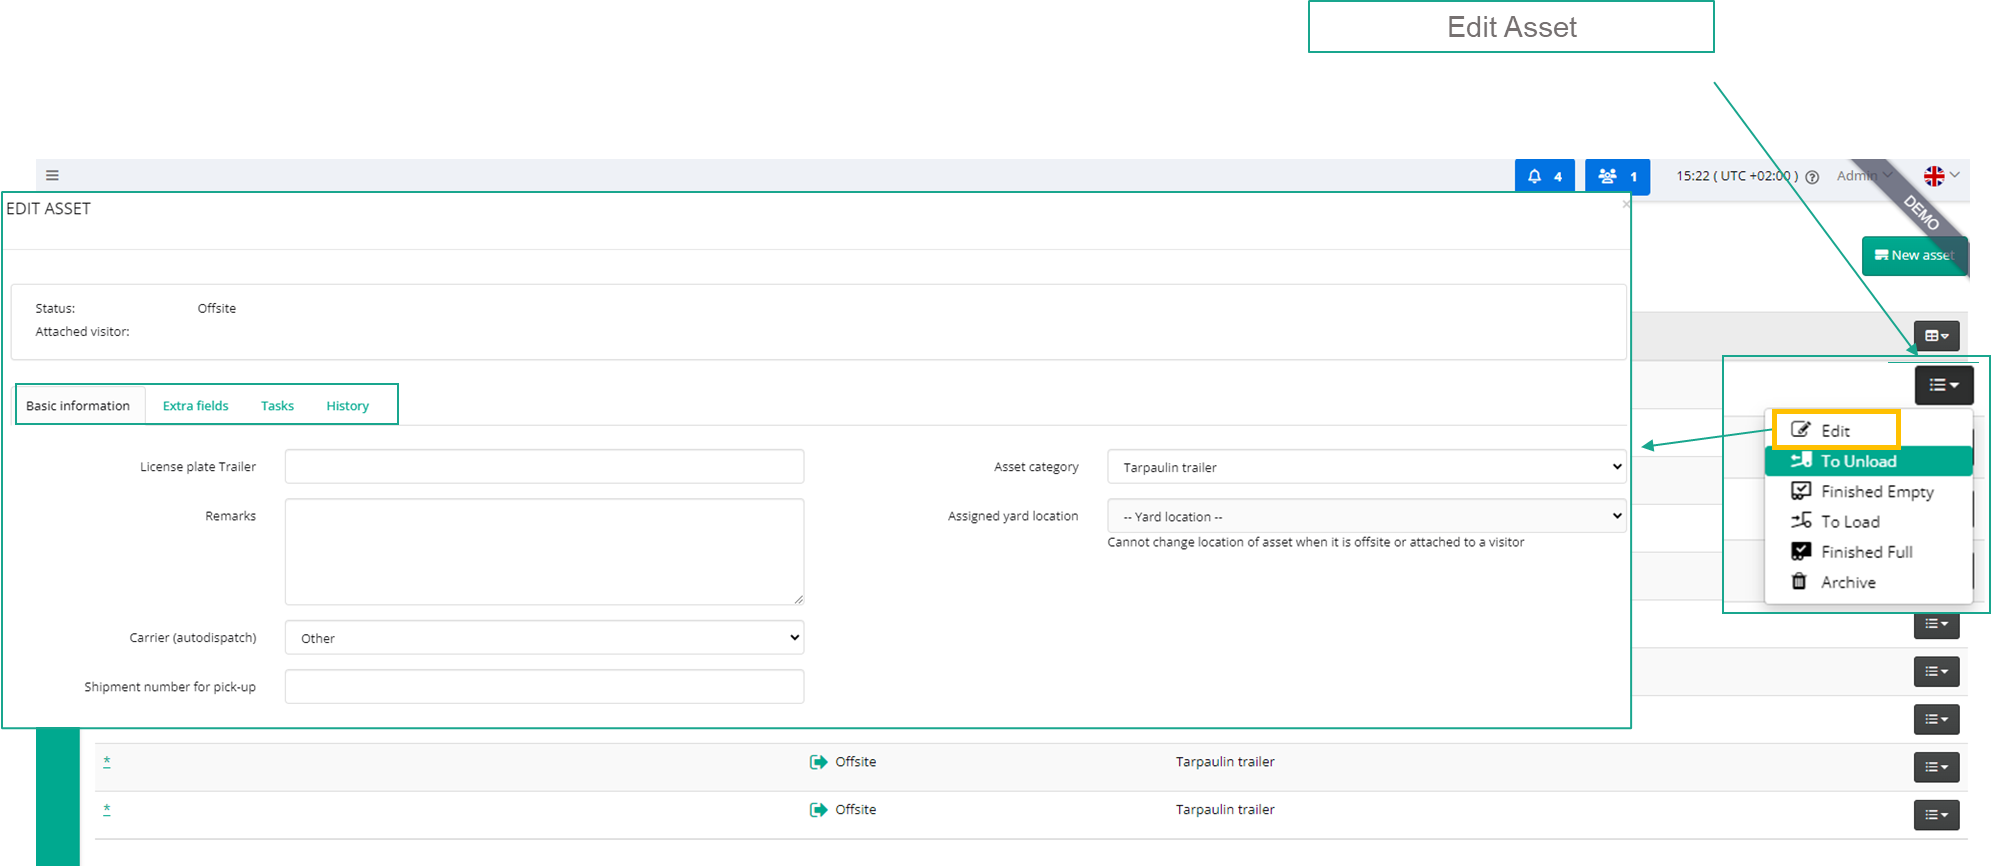Choose Edit from the actions menu

tap(1836, 430)
